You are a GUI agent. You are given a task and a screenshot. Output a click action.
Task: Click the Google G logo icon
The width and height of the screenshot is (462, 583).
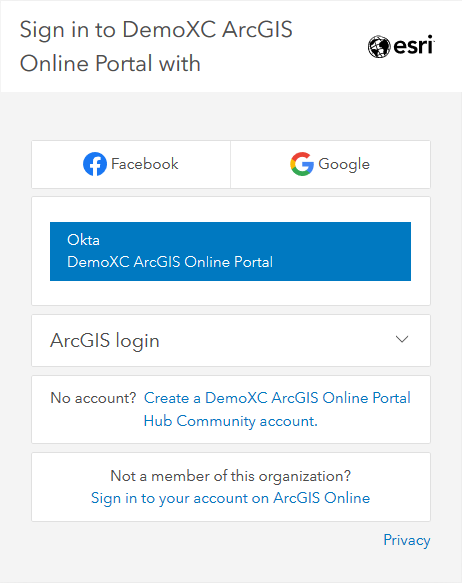[x=302, y=164]
